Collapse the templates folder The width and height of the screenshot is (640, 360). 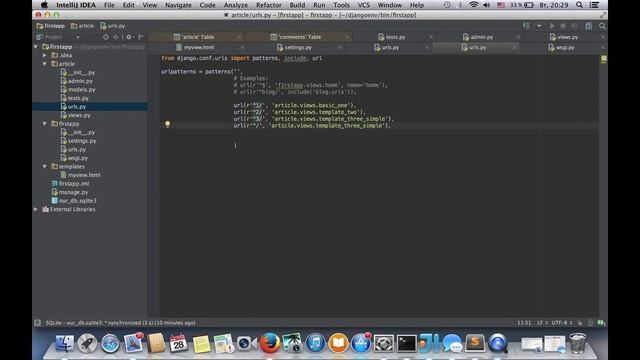pos(44,167)
